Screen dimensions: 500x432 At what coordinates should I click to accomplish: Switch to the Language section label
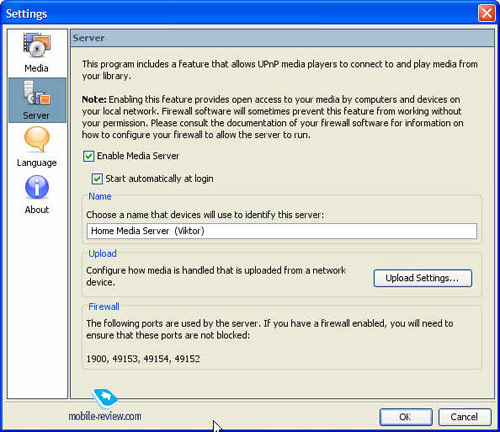tap(37, 163)
